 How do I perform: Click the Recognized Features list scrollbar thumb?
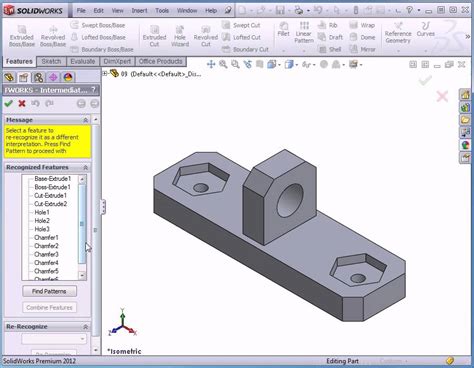point(82,224)
